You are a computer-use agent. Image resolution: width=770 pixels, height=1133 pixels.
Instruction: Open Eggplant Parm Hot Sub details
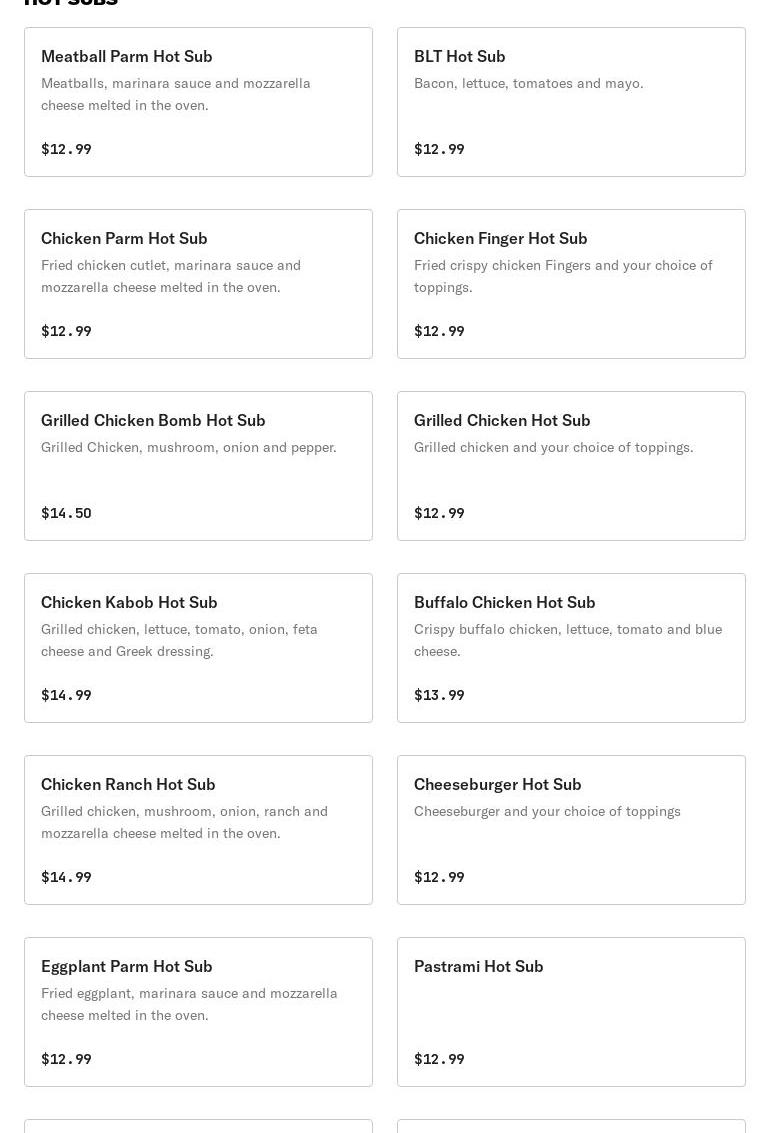(x=199, y=1012)
